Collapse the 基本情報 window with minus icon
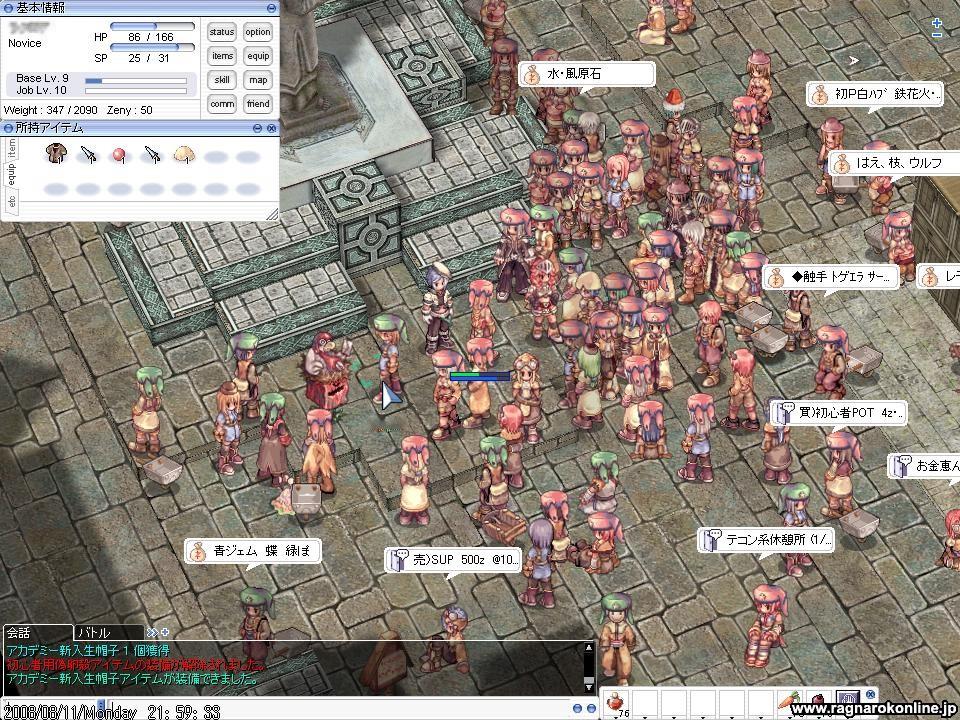This screenshot has height=720, width=960. pyautogui.click(x=271, y=8)
